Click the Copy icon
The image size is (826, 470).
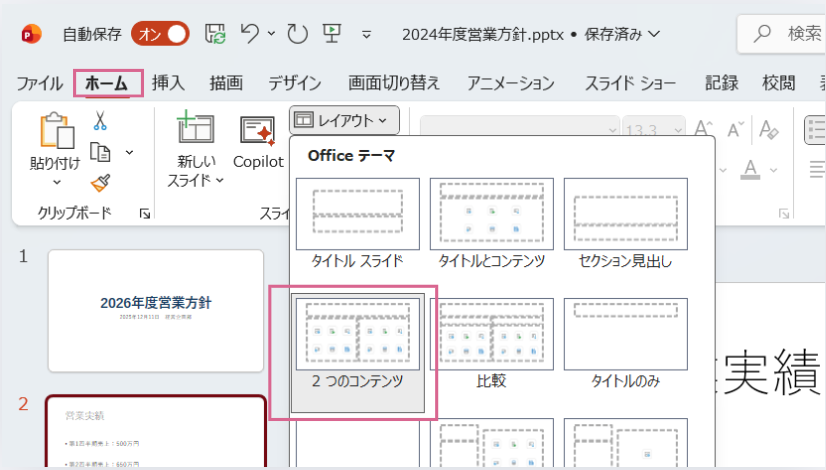tap(100, 152)
